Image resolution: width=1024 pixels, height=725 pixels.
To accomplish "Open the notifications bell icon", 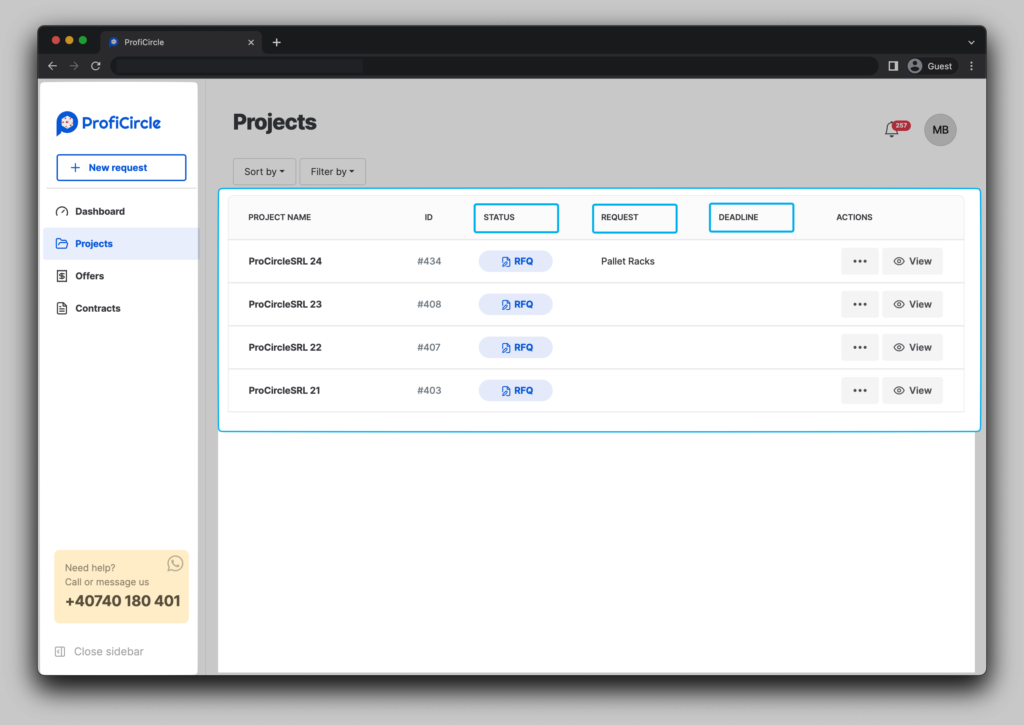I will click(891, 129).
